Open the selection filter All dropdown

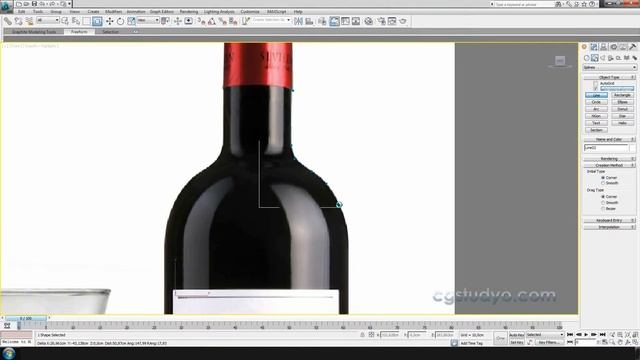48,20
